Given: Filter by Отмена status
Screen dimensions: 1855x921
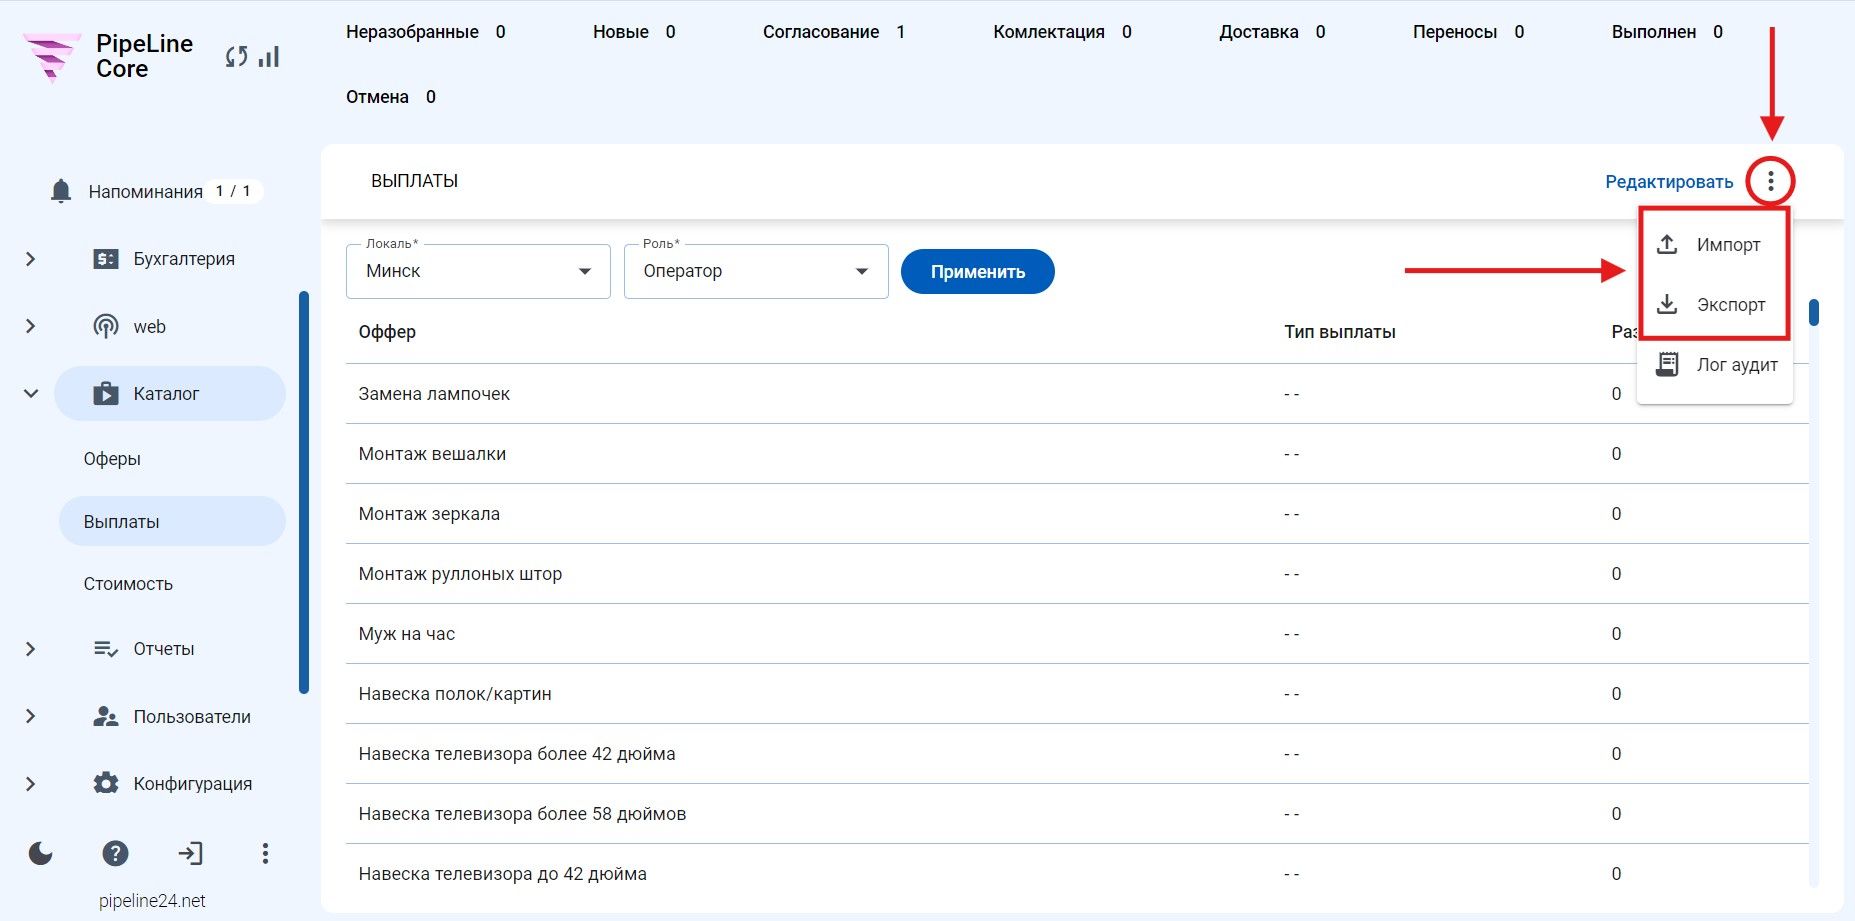Looking at the screenshot, I should point(391,97).
